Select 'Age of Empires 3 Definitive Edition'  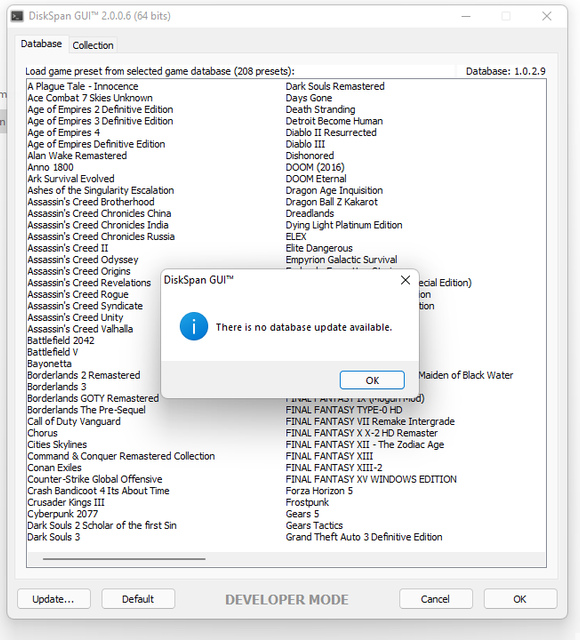(x=100, y=121)
